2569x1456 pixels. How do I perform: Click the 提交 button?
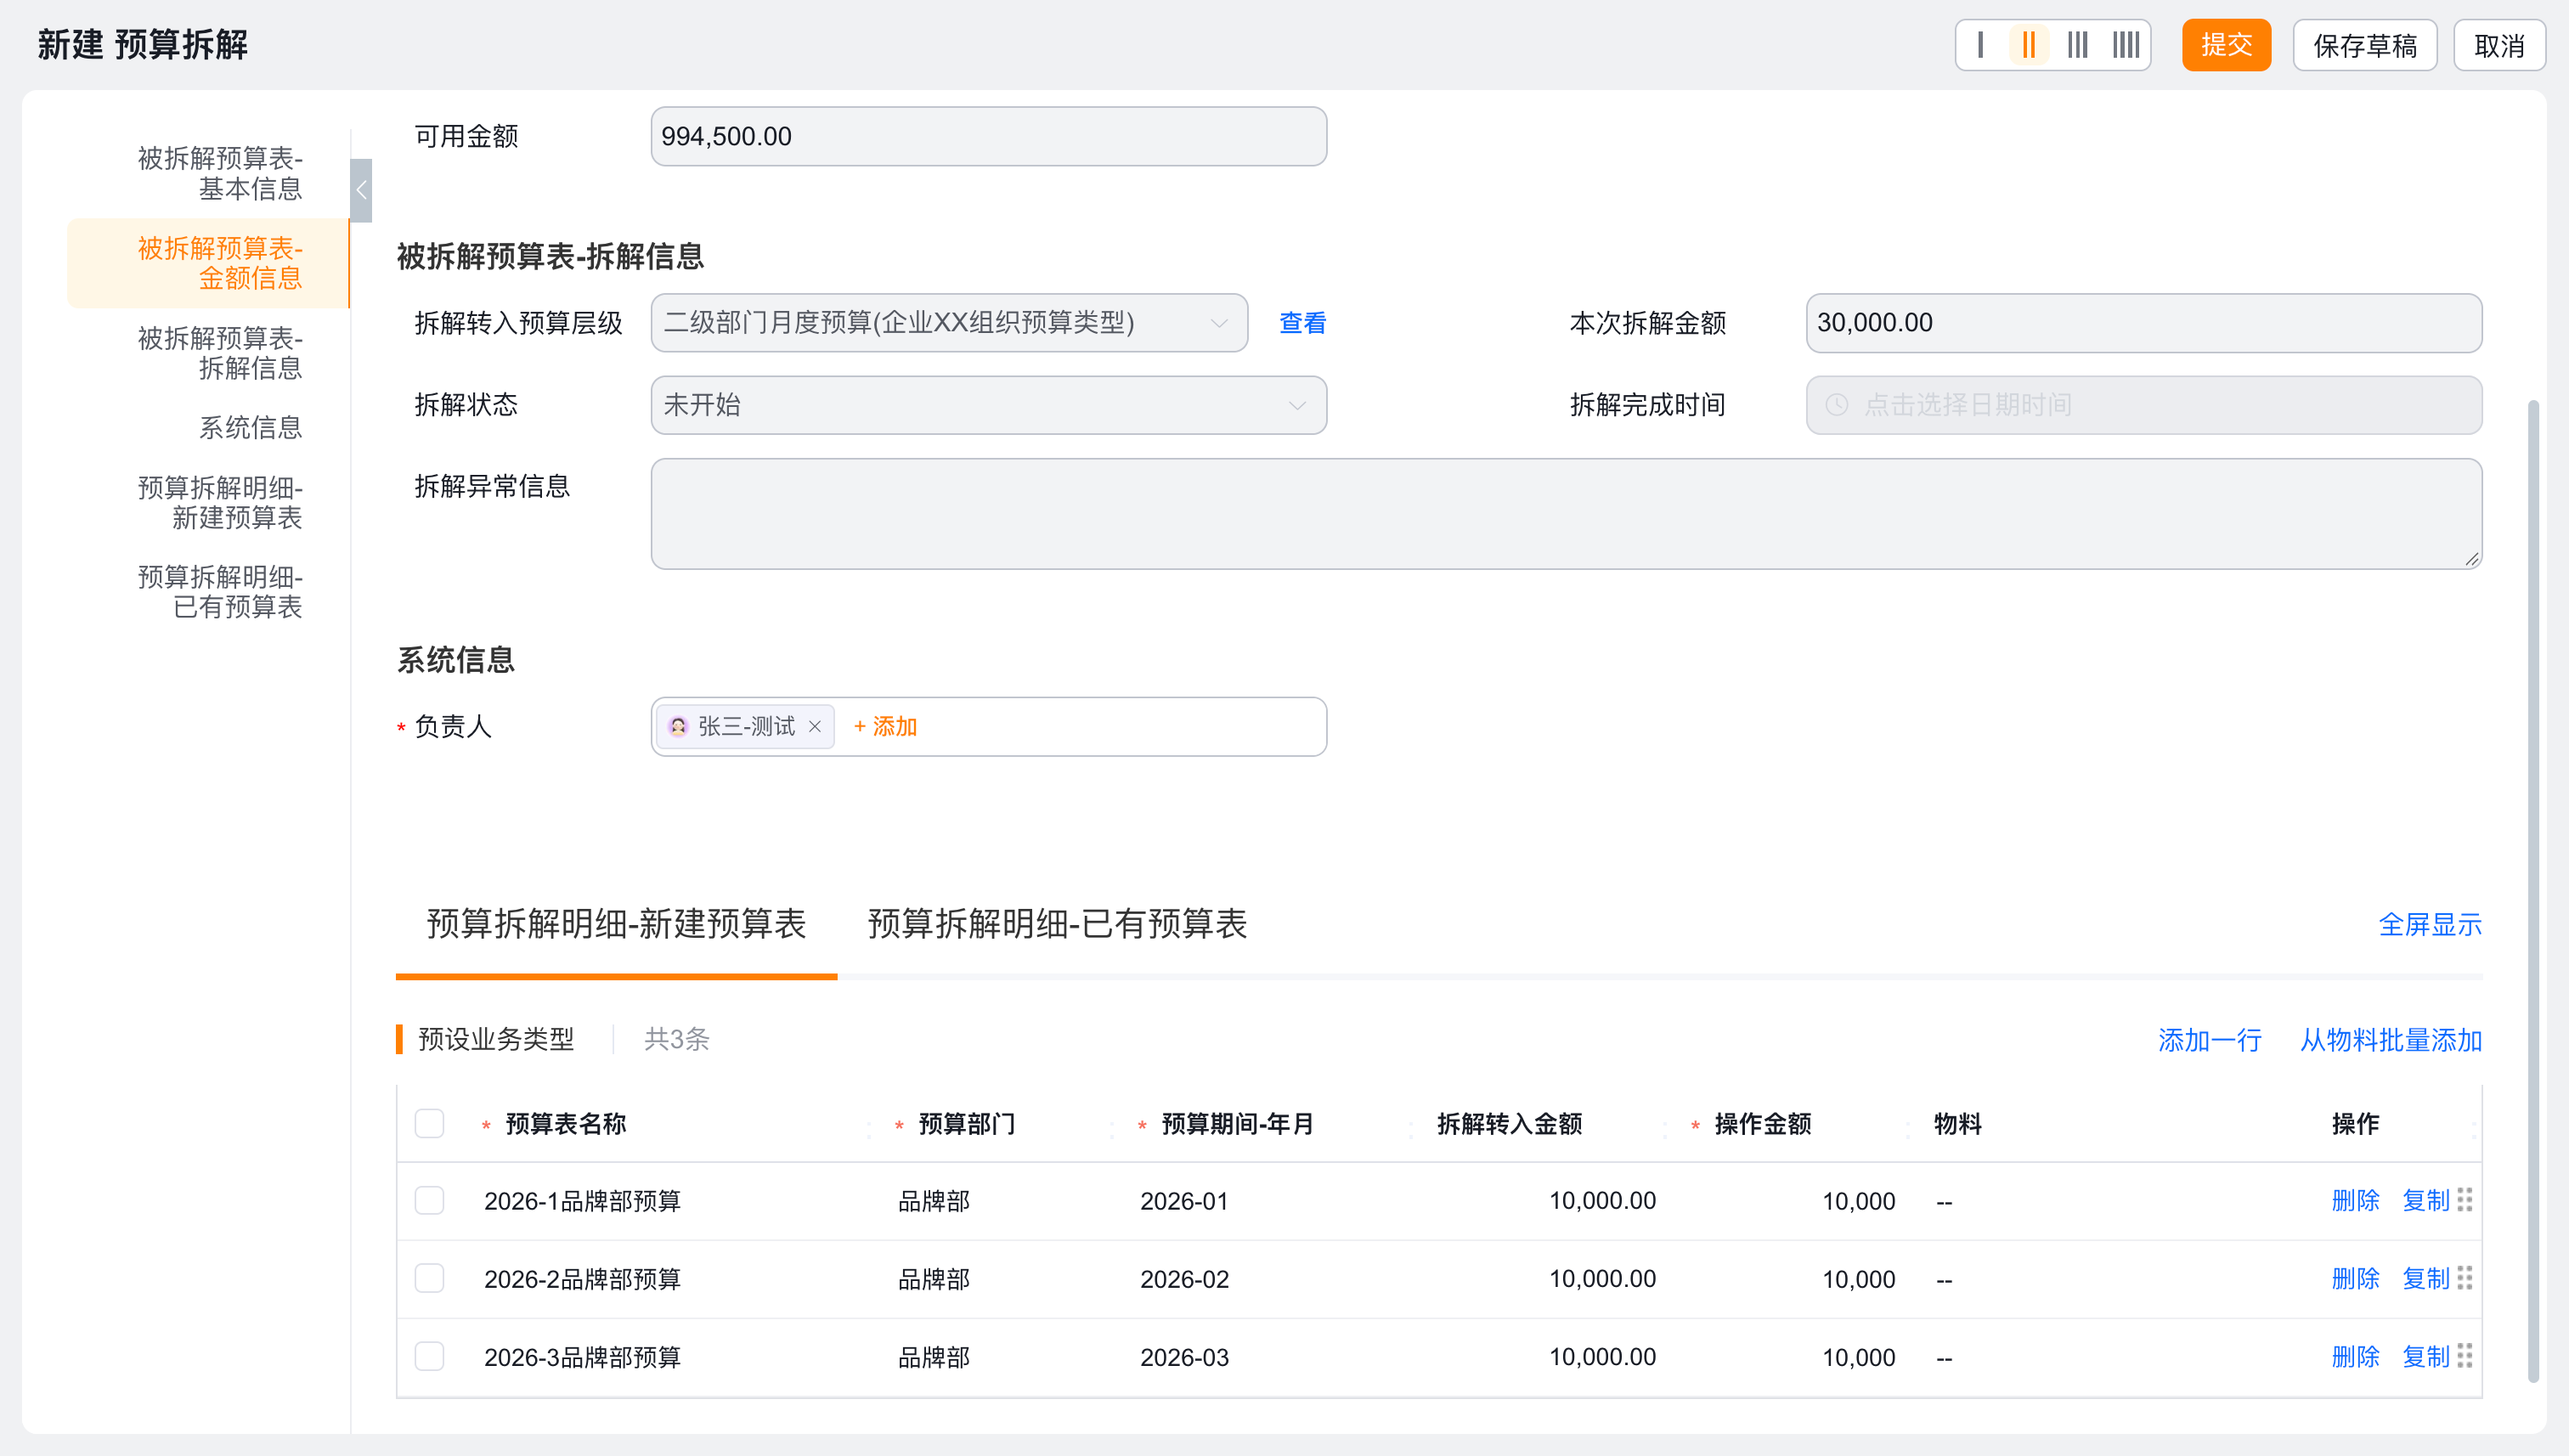2226,45
